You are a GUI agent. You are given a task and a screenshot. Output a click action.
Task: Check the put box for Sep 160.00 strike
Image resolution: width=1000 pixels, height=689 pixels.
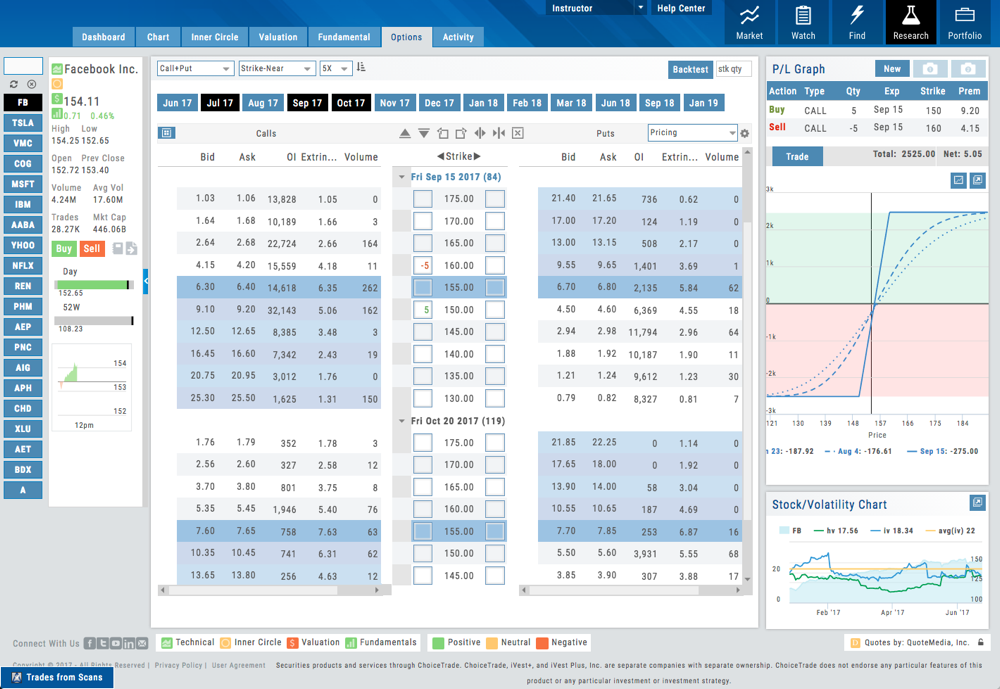(495, 265)
